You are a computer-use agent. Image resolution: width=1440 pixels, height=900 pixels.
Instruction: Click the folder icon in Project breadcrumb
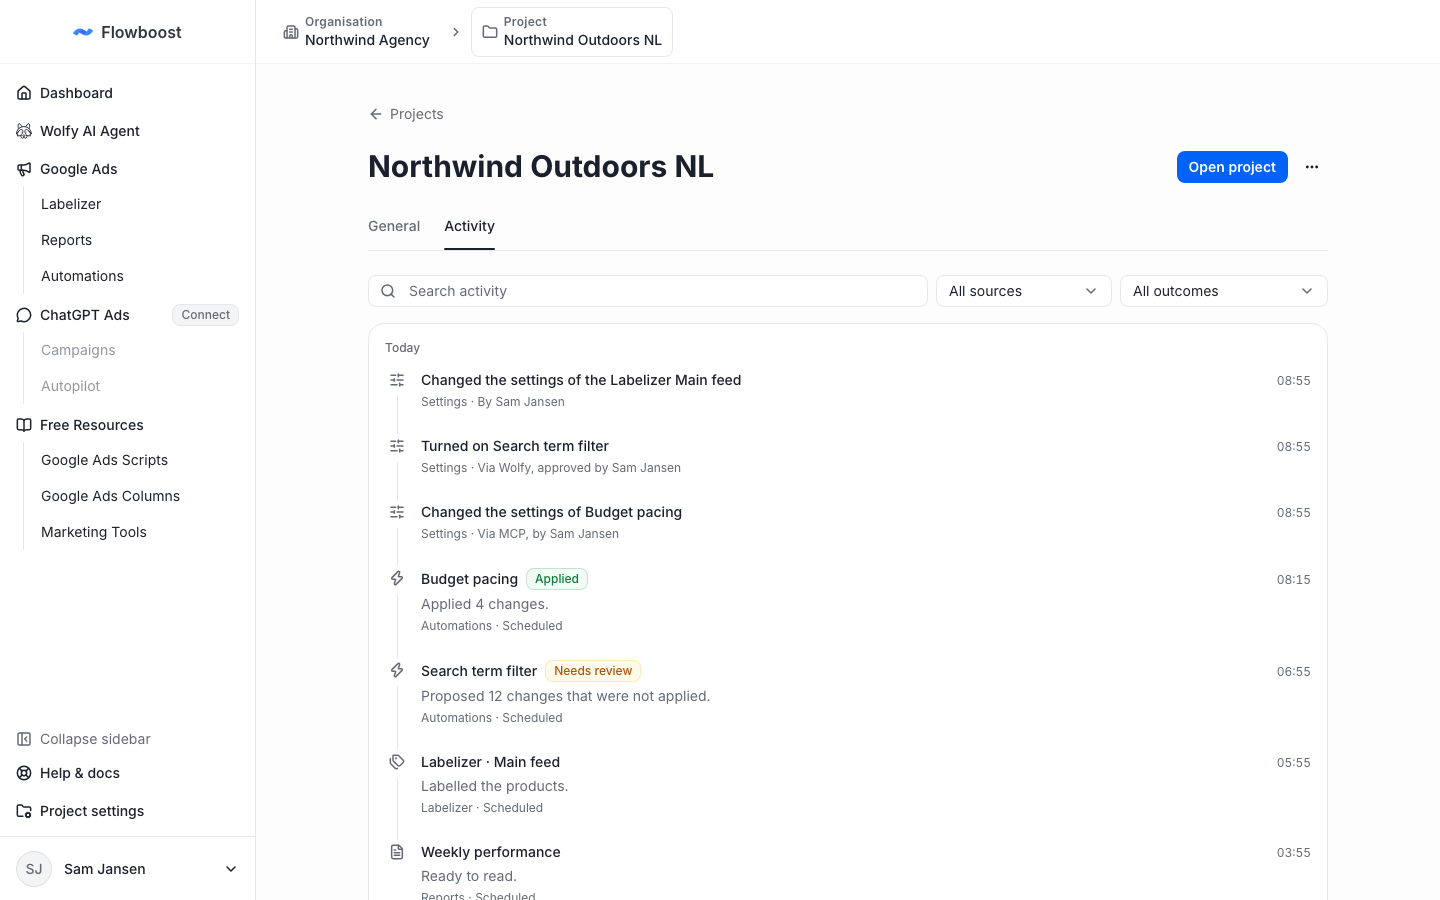tap(490, 32)
